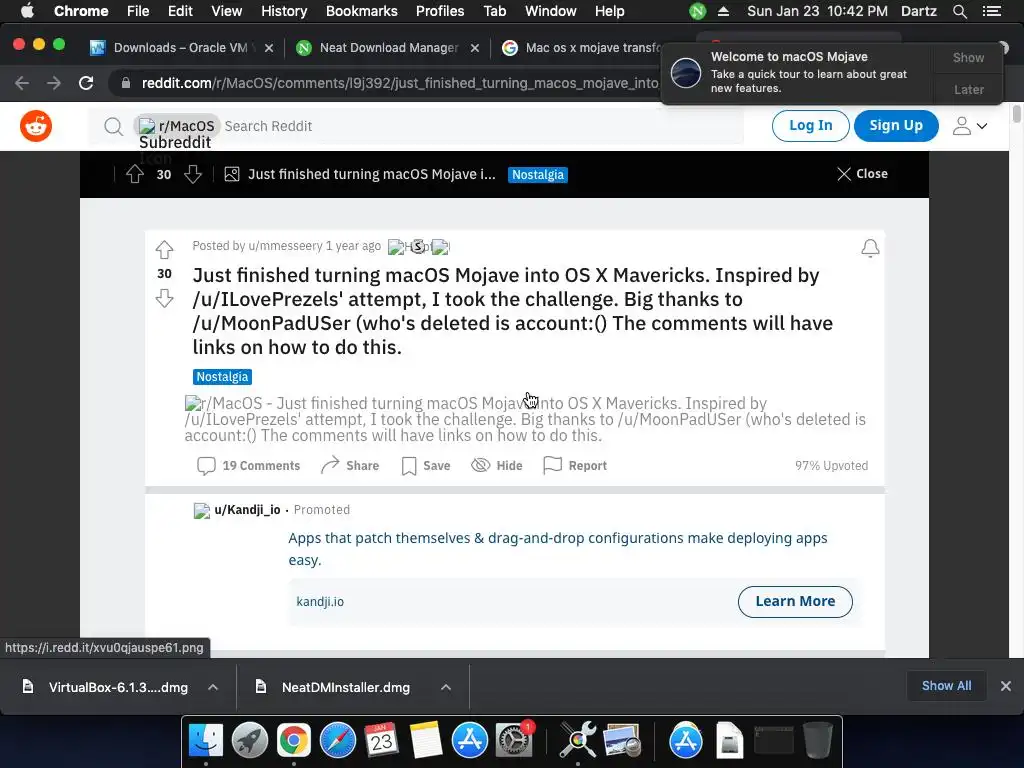
Task: Open the Apple menu
Action: (27, 11)
